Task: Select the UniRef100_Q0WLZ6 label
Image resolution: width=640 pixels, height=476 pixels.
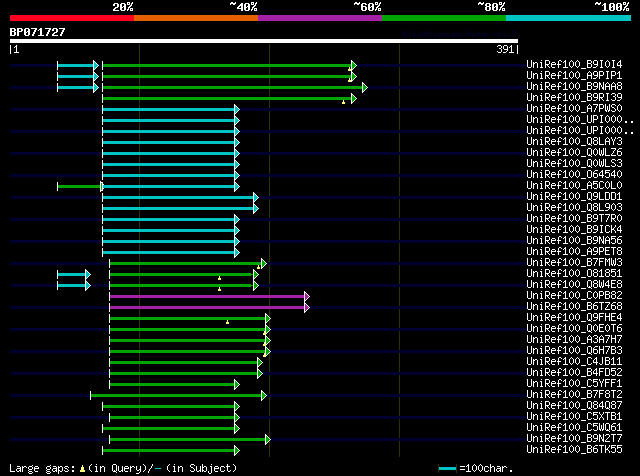Action: (x=574, y=152)
